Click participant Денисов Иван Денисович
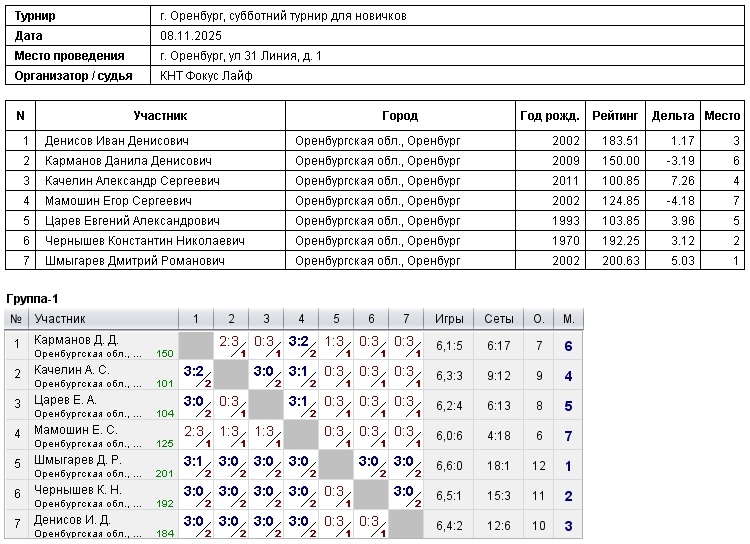Viewport: 750px width, 544px height. [x=116, y=141]
